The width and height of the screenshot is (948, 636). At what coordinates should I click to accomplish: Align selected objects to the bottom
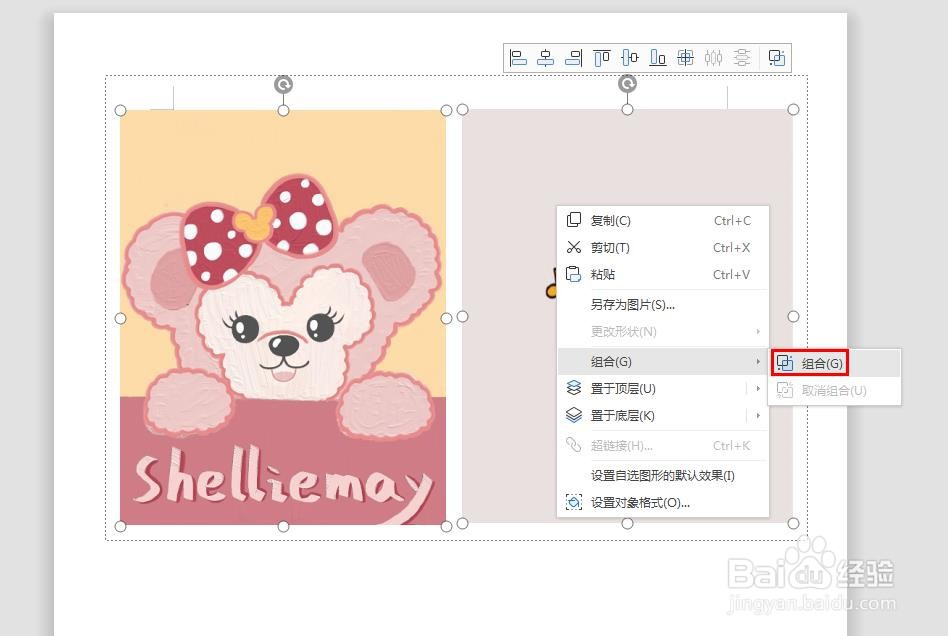point(657,58)
